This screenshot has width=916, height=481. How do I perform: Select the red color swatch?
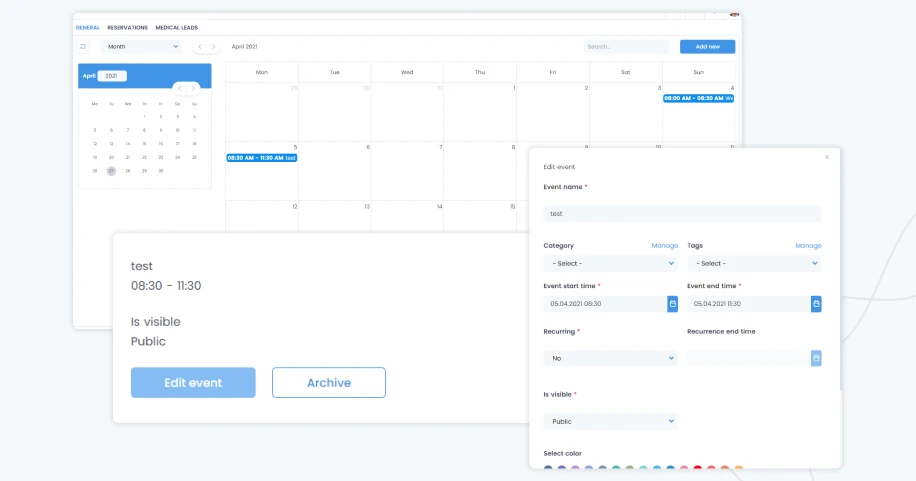698,468
